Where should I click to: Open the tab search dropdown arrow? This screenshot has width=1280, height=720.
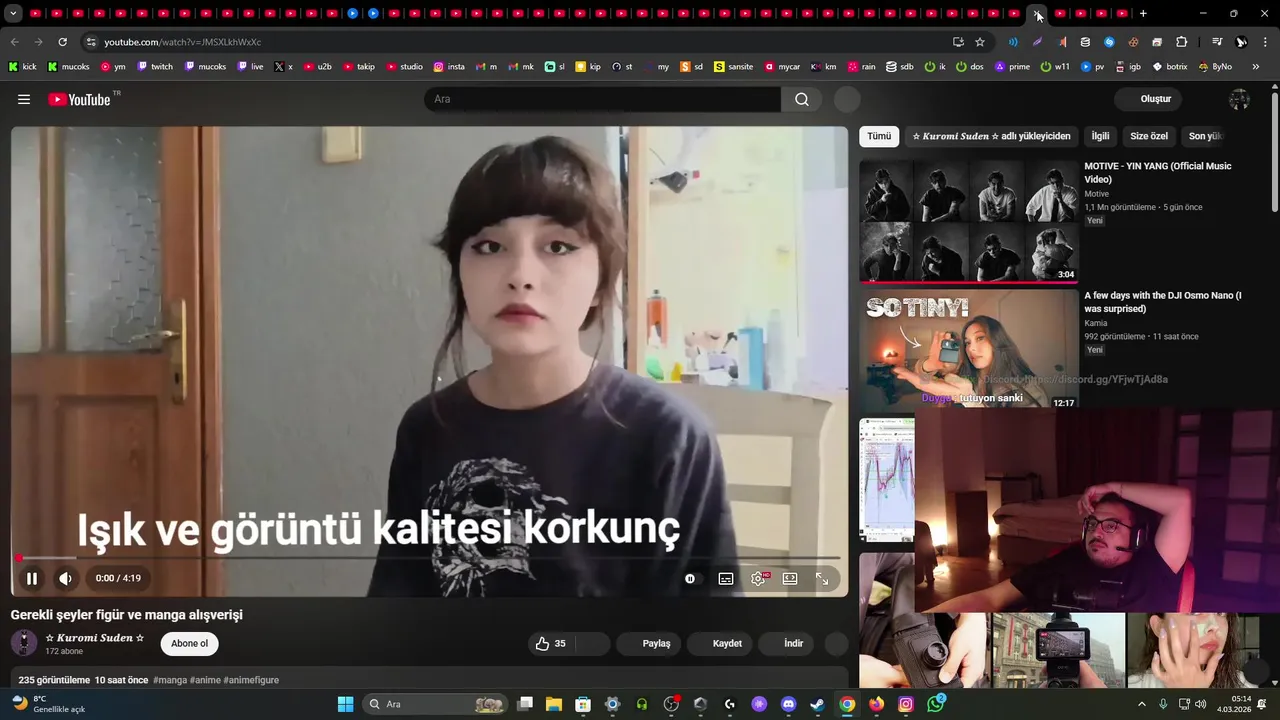(13, 14)
